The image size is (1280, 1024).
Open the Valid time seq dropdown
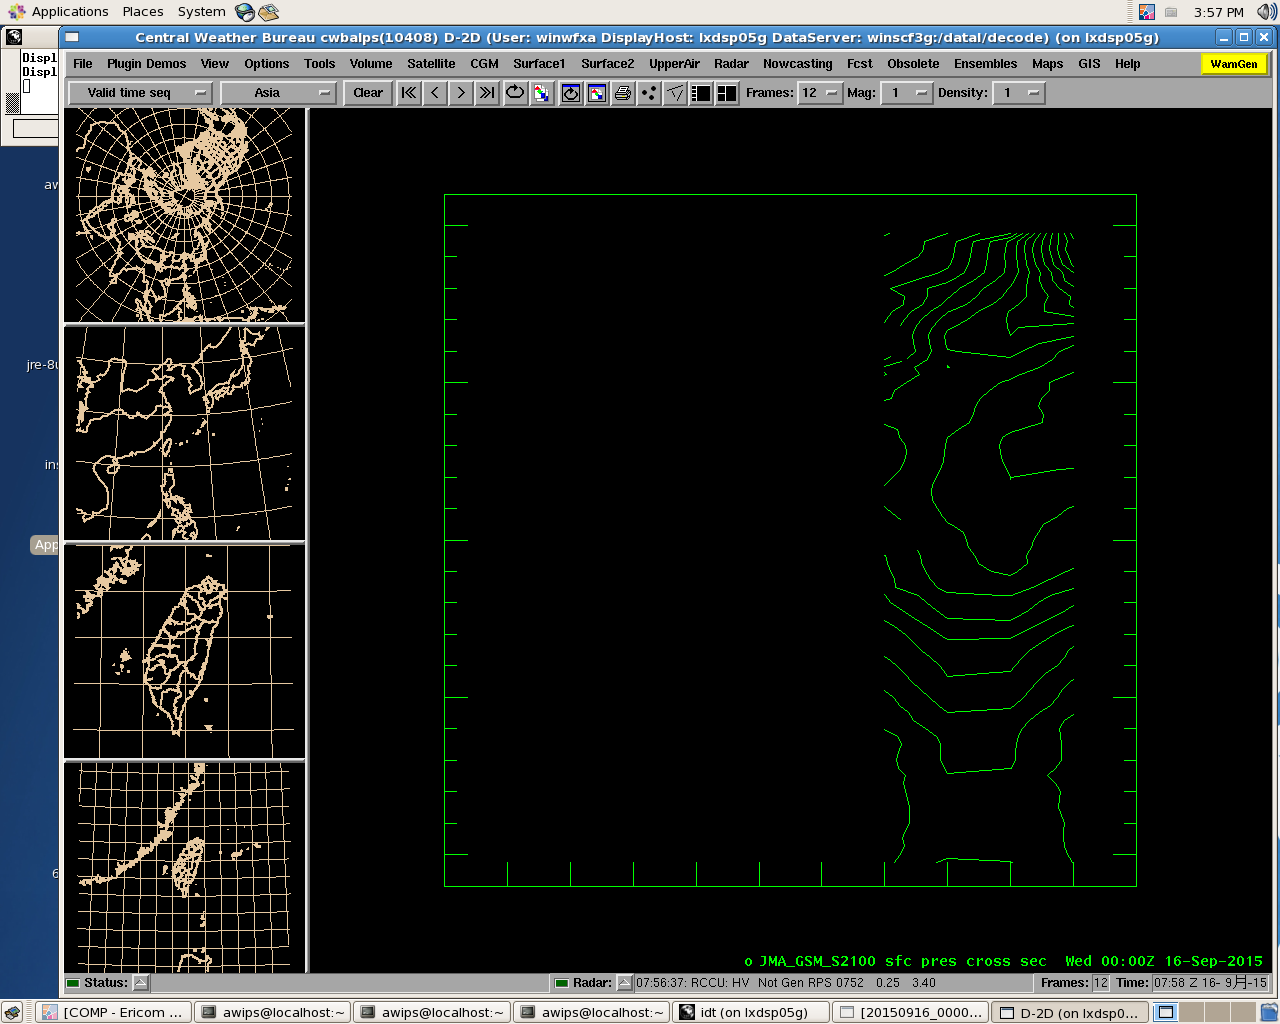pos(140,93)
